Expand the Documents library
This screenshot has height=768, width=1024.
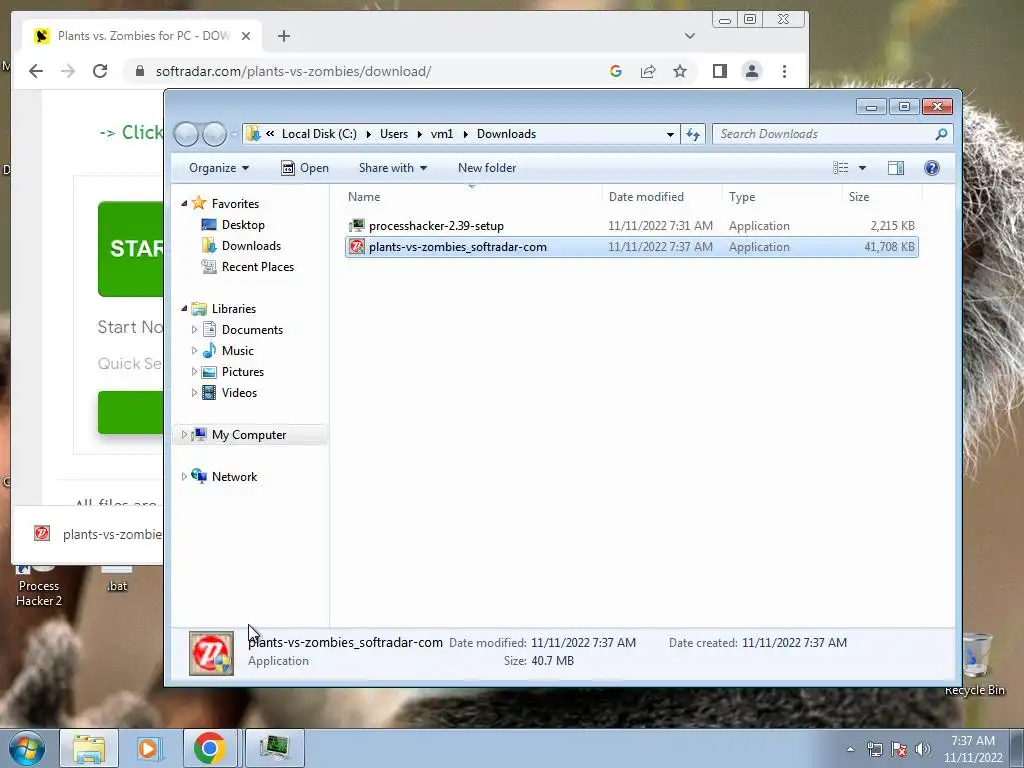(x=194, y=330)
